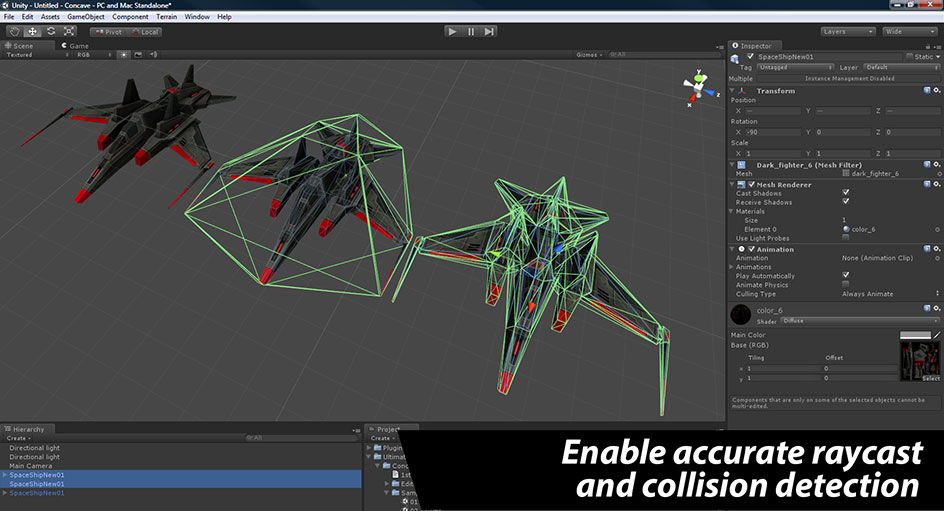This screenshot has height=511, width=944.
Task: Select the Hand tool in the toolbar
Action: click(14, 31)
